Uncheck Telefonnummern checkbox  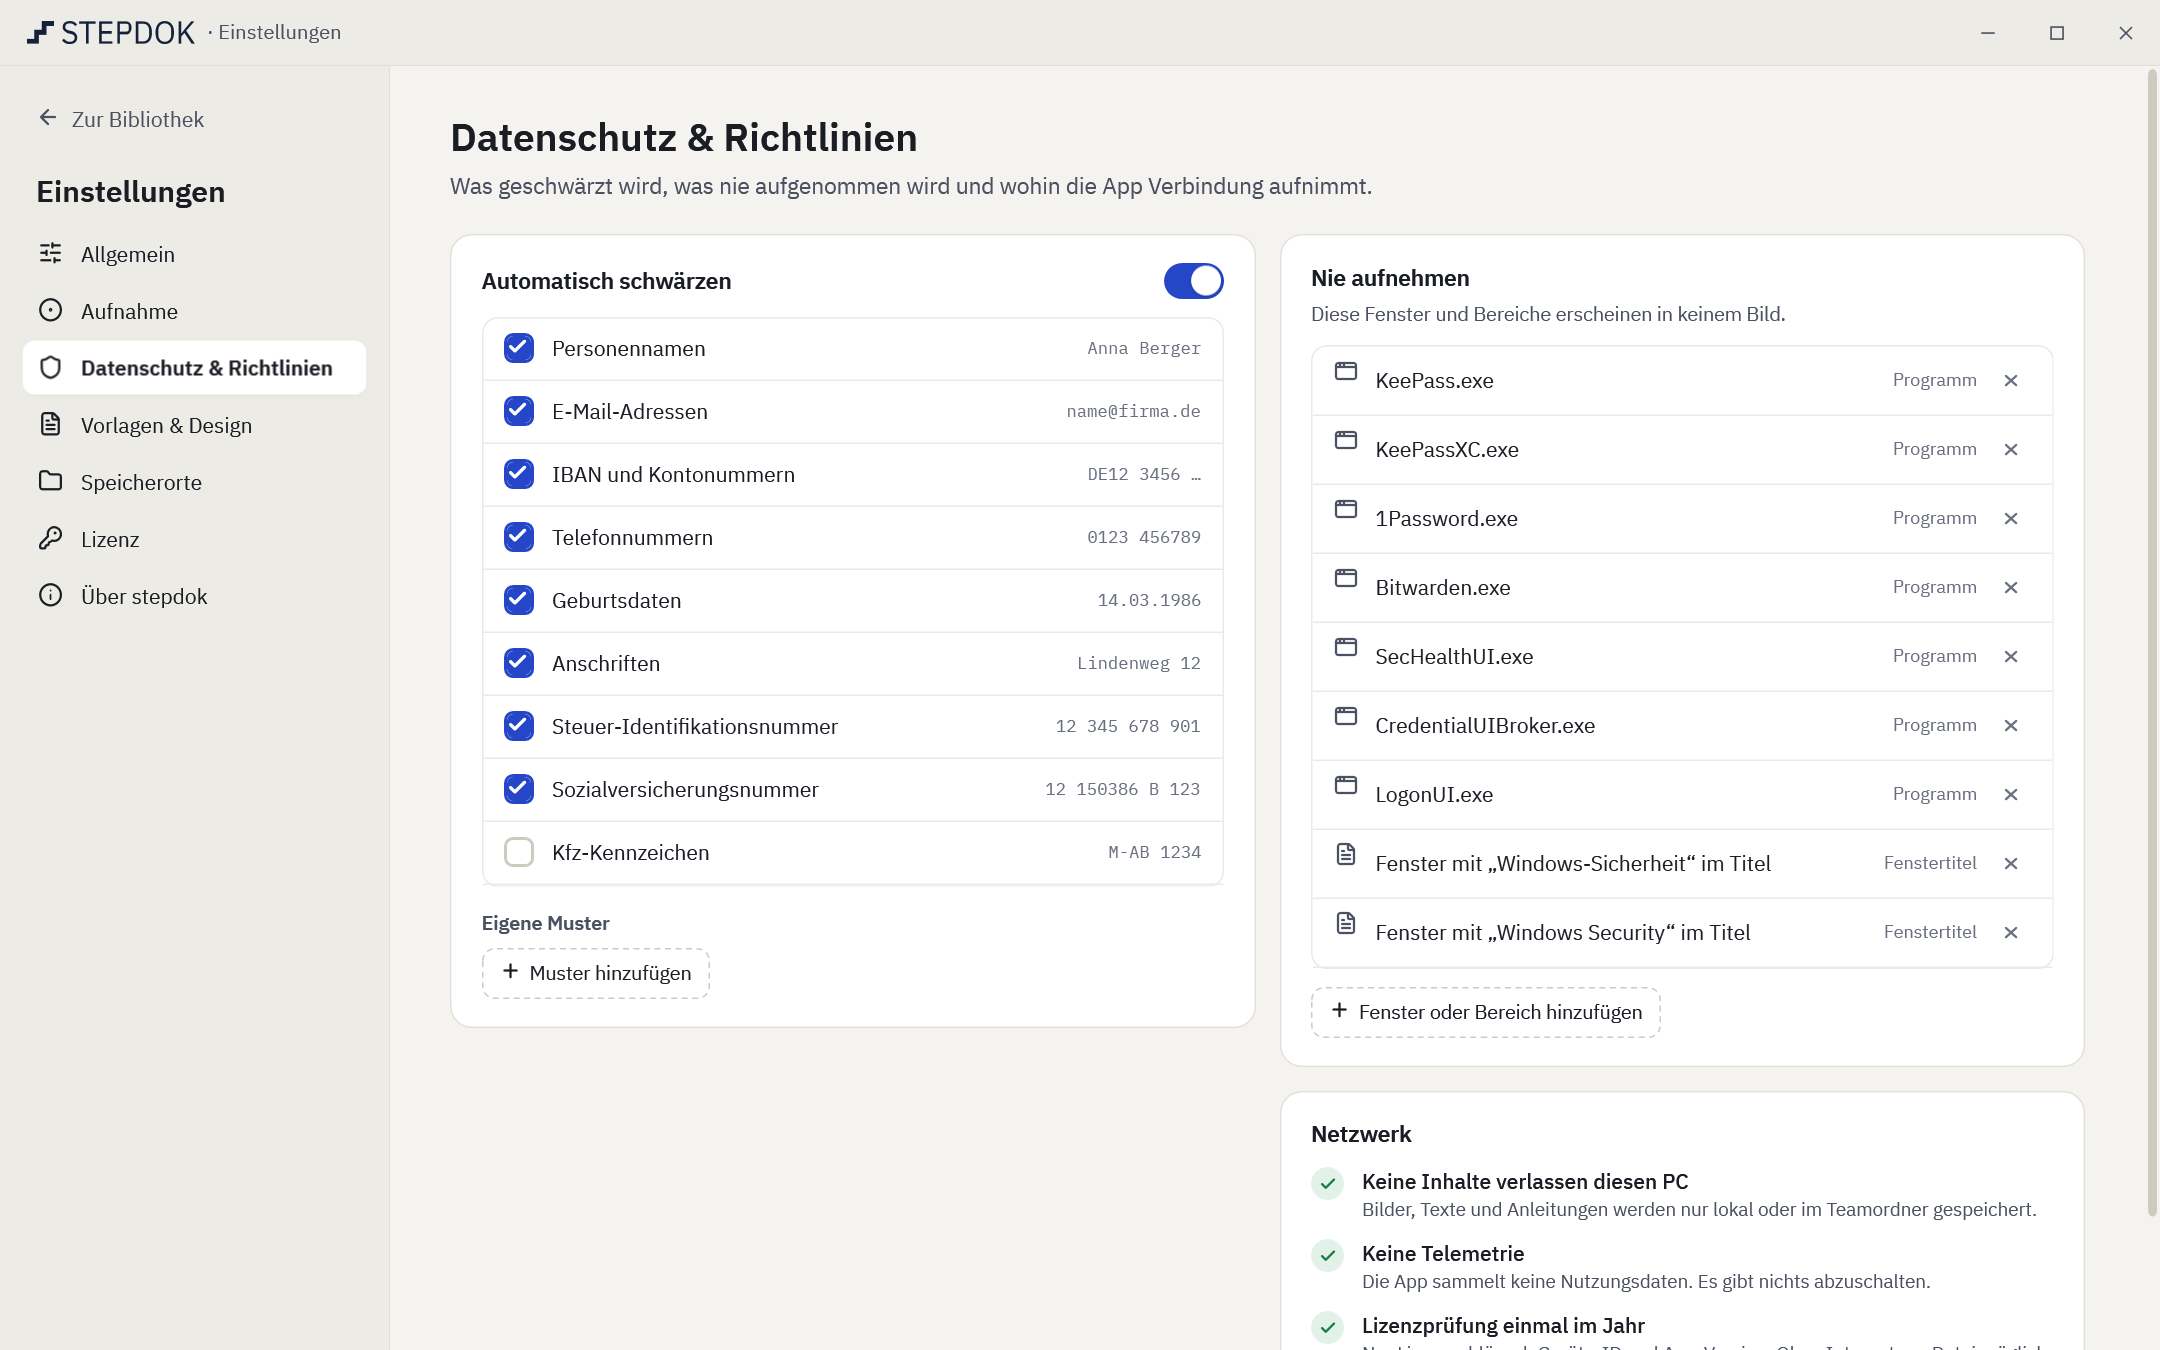click(519, 537)
